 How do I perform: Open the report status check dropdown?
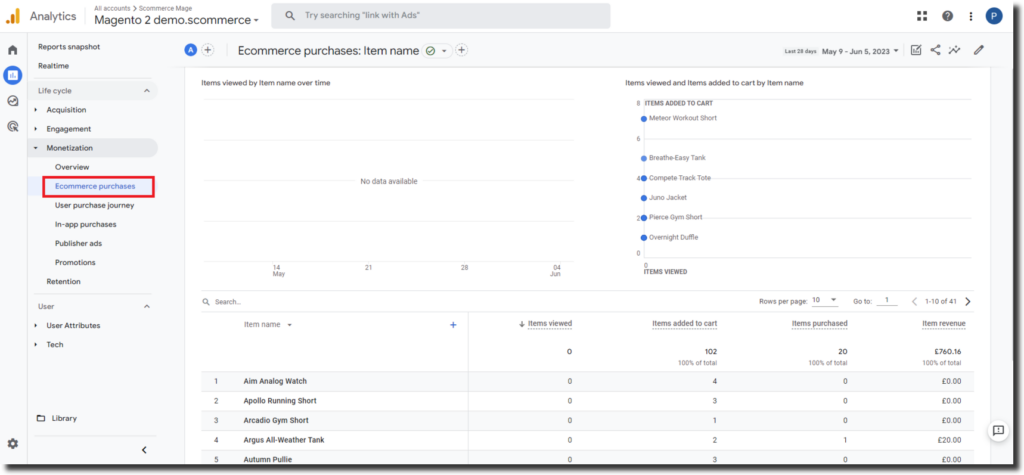pos(438,50)
